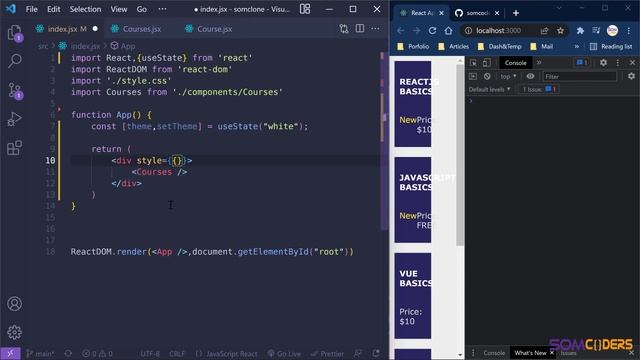Select the Console tab in DevTools

pos(516,63)
